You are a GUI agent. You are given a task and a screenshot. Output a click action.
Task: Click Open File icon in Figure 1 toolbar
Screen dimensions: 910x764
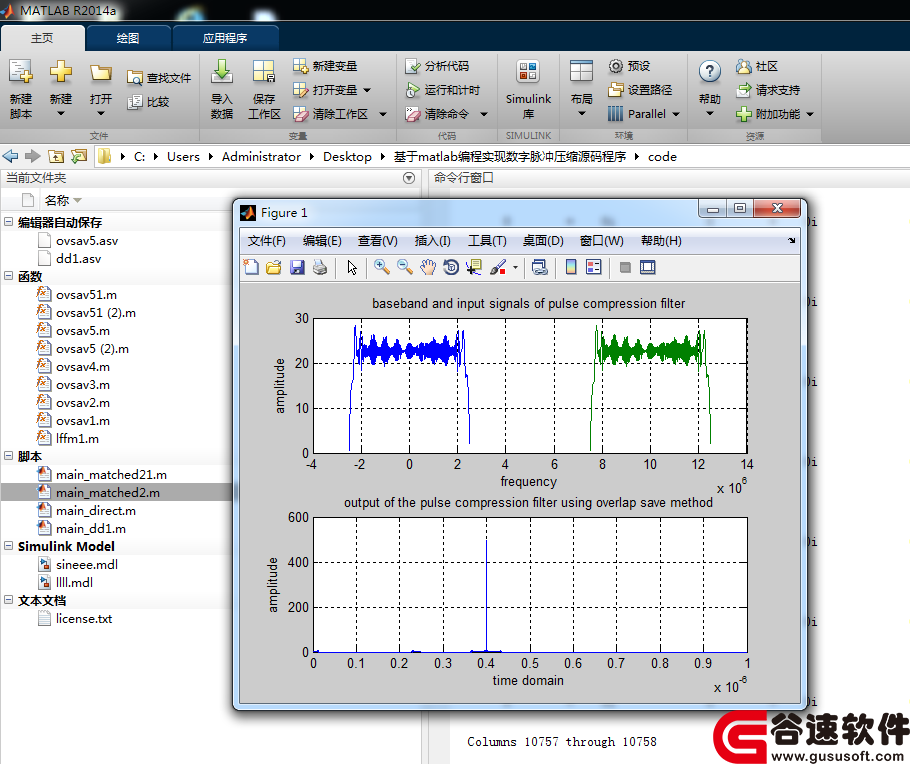(x=273, y=267)
